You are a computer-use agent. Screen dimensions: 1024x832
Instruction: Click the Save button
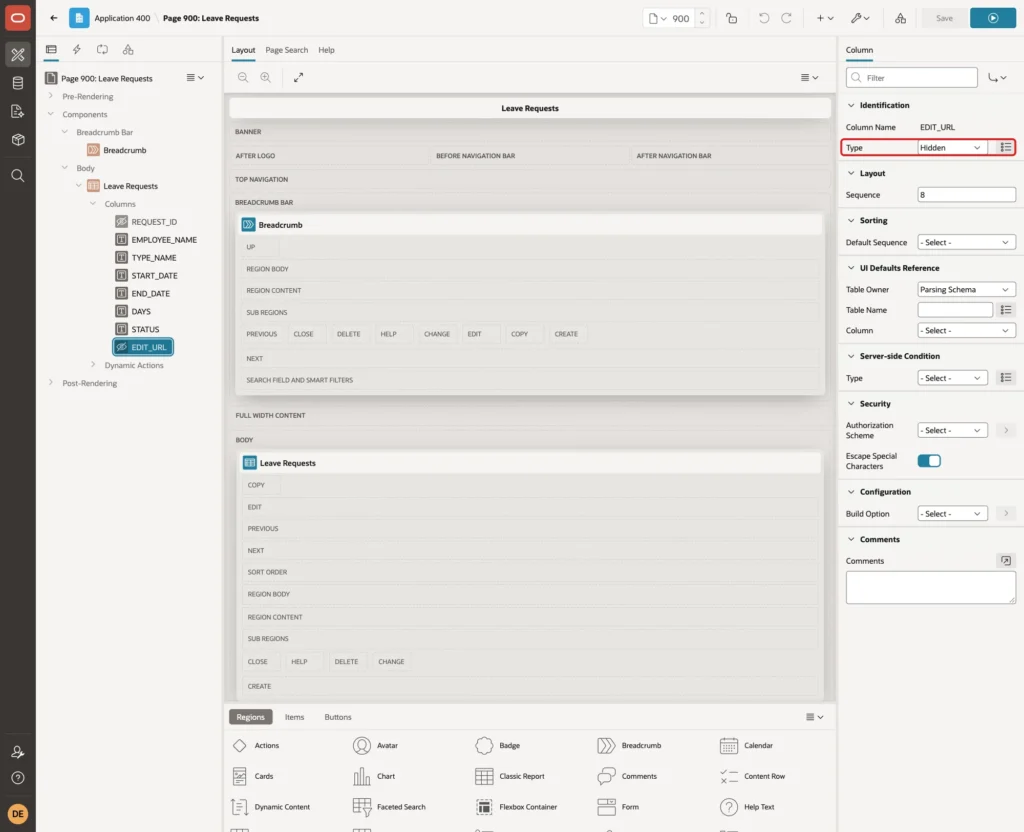pos(944,18)
